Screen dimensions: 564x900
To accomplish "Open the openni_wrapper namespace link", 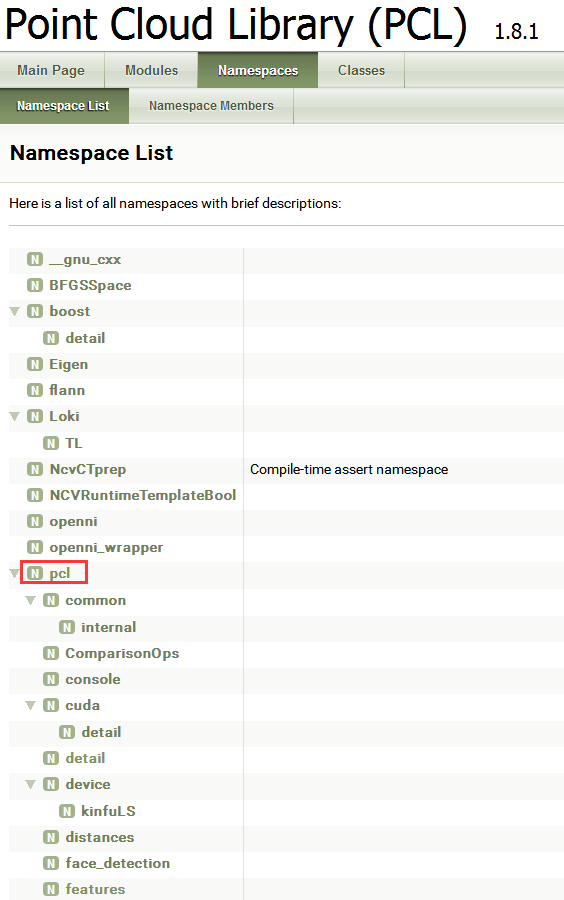I will point(106,548).
